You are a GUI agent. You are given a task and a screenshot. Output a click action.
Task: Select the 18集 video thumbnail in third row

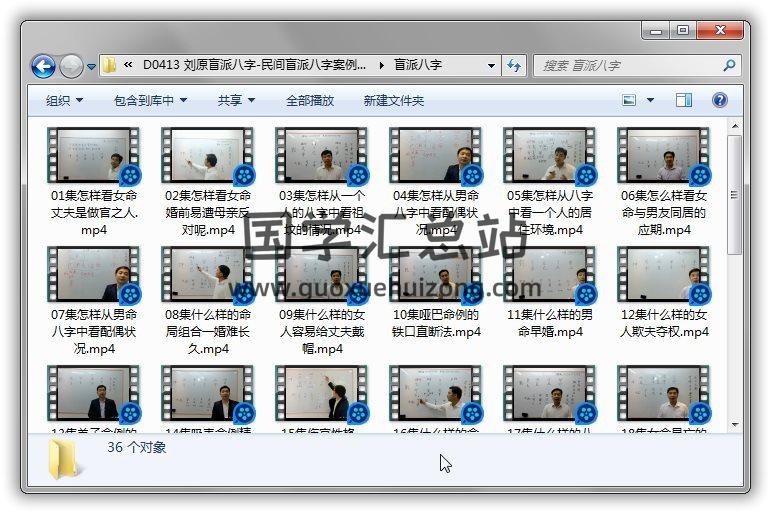(664, 393)
